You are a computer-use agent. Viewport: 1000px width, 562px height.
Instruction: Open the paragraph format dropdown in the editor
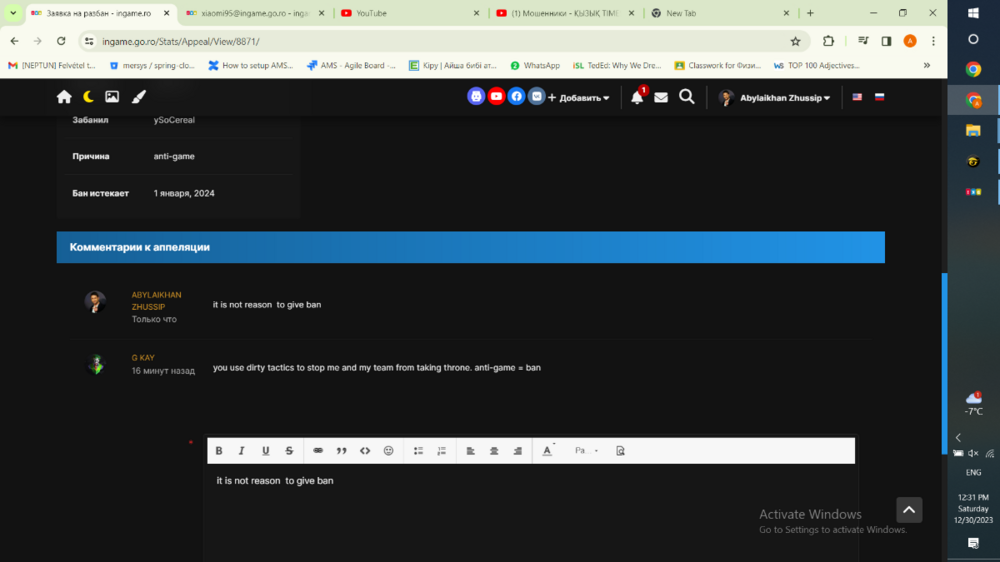coord(586,451)
